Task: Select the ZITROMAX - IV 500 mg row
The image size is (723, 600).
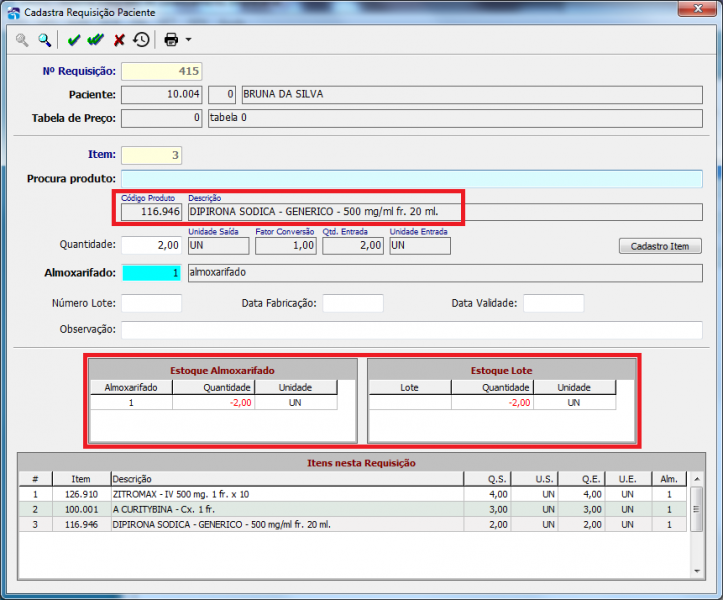Action: coord(353,494)
